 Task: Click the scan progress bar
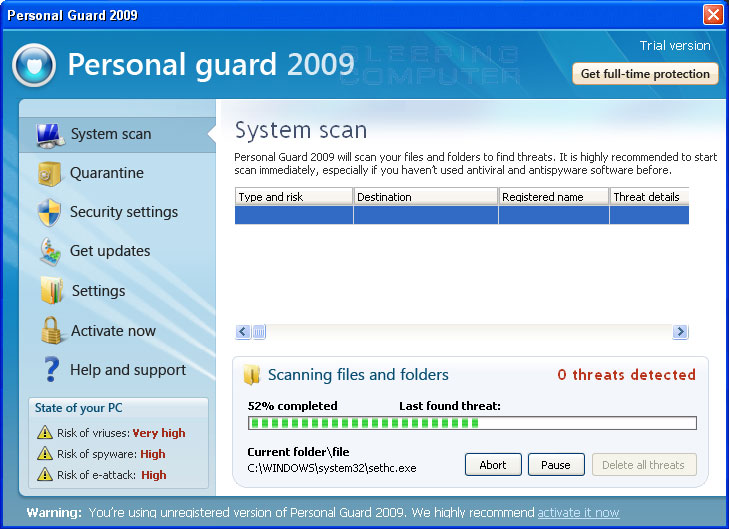pos(471,423)
